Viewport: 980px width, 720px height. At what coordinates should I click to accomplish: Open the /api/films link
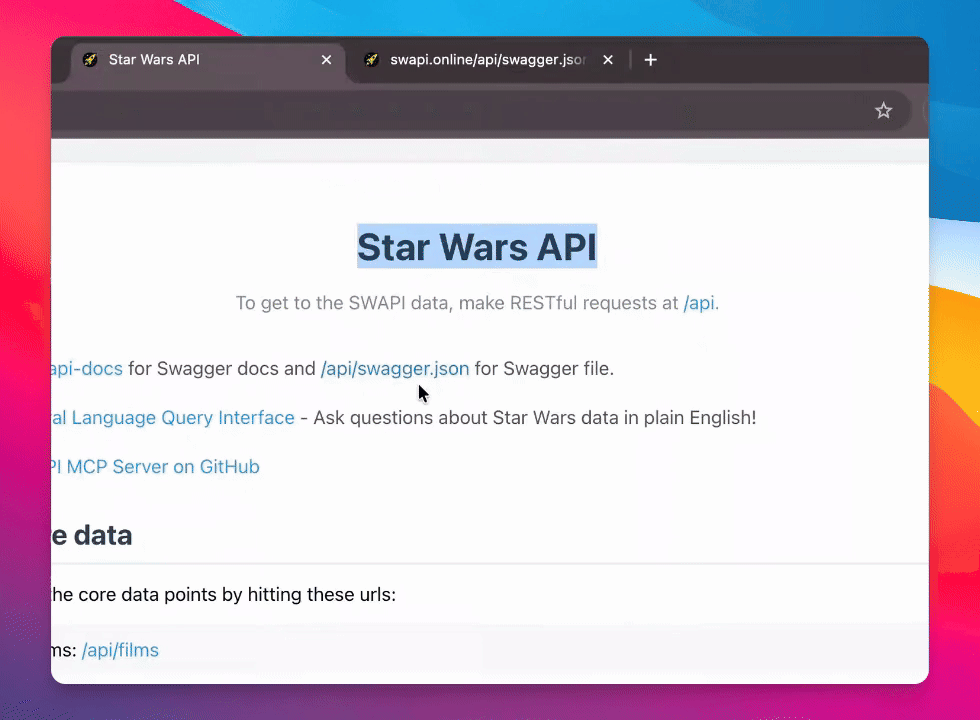(121, 651)
